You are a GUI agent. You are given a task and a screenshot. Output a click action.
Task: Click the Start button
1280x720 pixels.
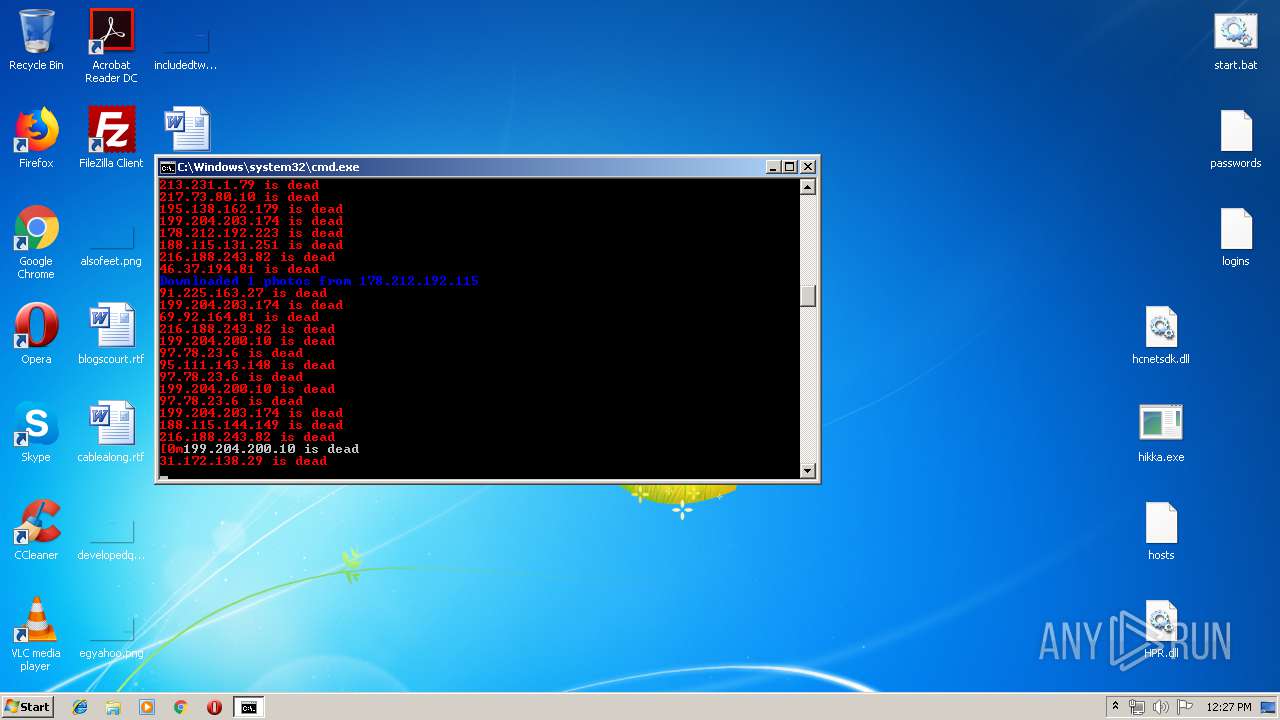pyautogui.click(x=28, y=707)
